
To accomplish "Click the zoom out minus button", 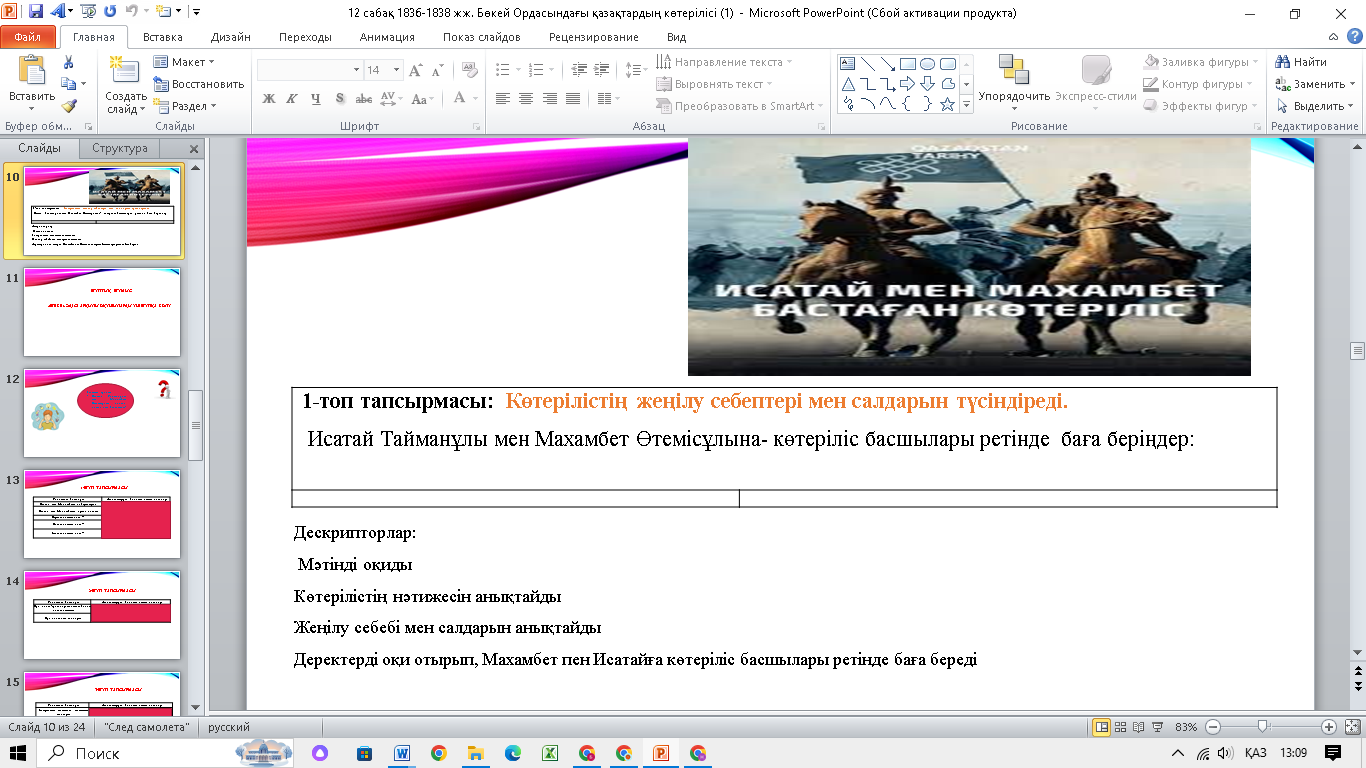I will click(1213, 727).
